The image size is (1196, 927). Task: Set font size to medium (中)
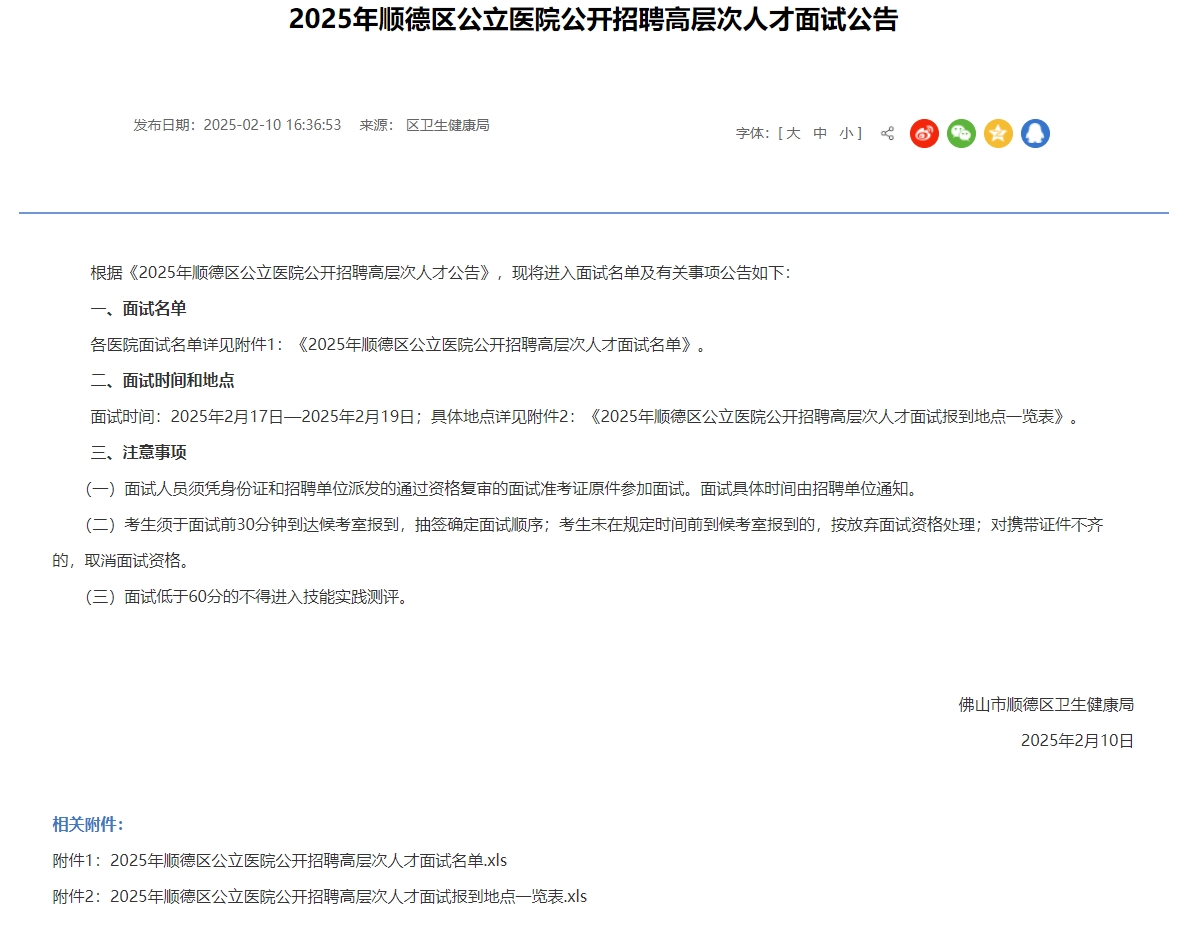tap(820, 134)
